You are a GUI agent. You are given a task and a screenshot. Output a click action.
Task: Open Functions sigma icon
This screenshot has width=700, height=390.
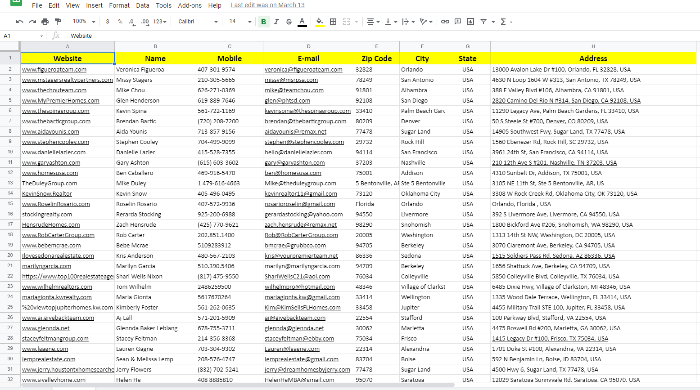coord(503,21)
